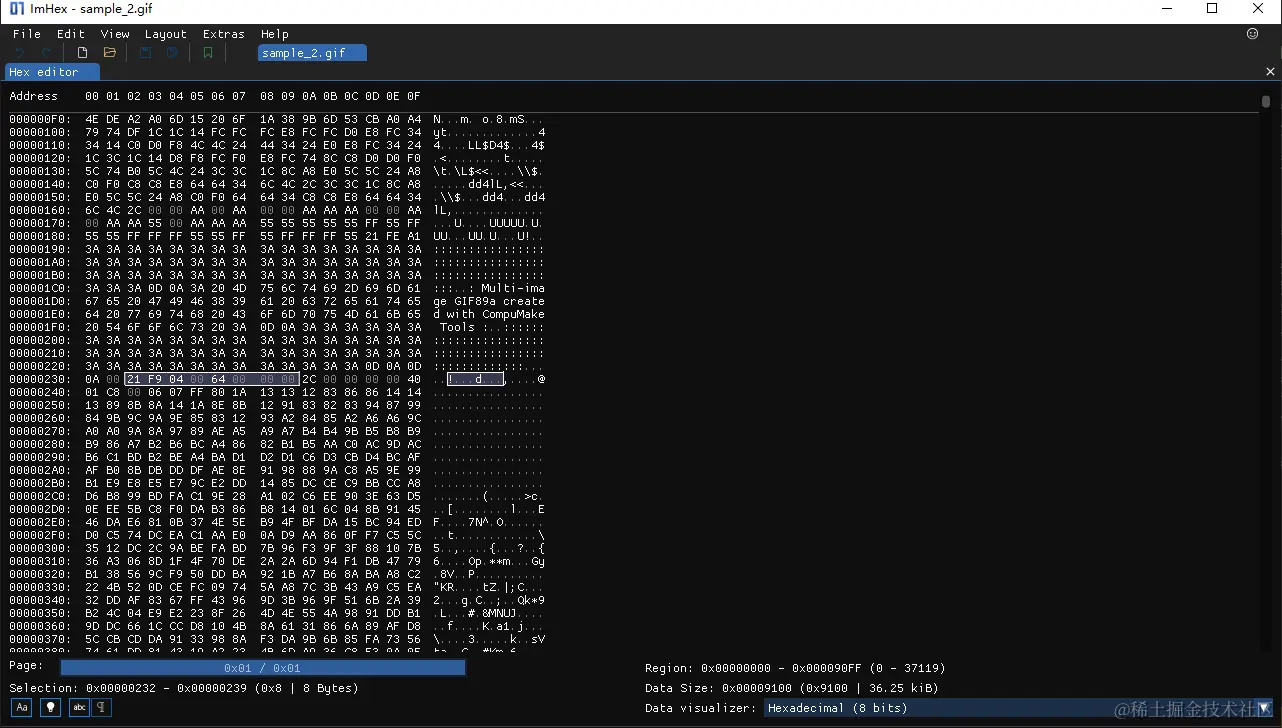Click the byte 2C in row 00000230
The width and height of the screenshot is (1282, 728).
coord(309,379)
